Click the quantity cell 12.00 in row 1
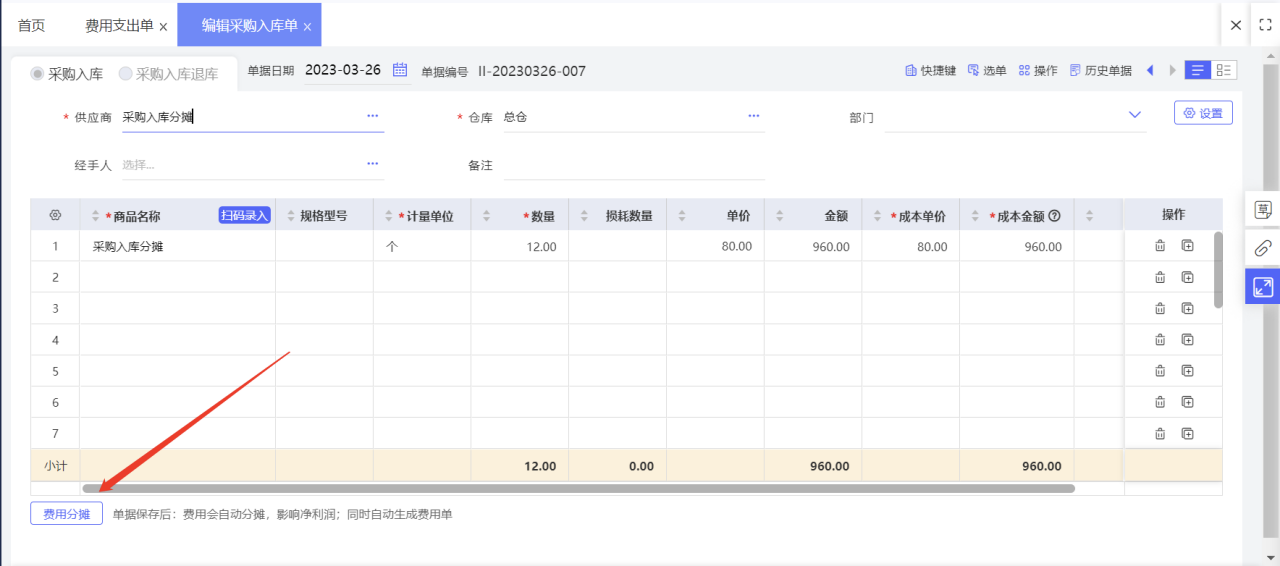Screen dimensions: 1280x566 coord(520,246)
